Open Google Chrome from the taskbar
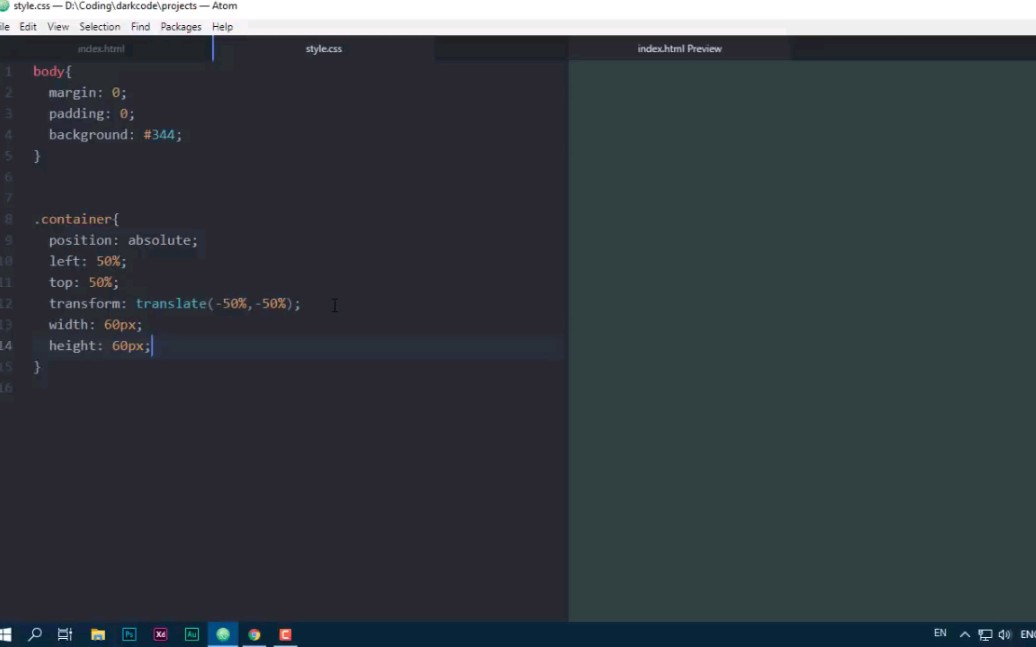Screen dimensions: 1036x647 coord(254,634)
